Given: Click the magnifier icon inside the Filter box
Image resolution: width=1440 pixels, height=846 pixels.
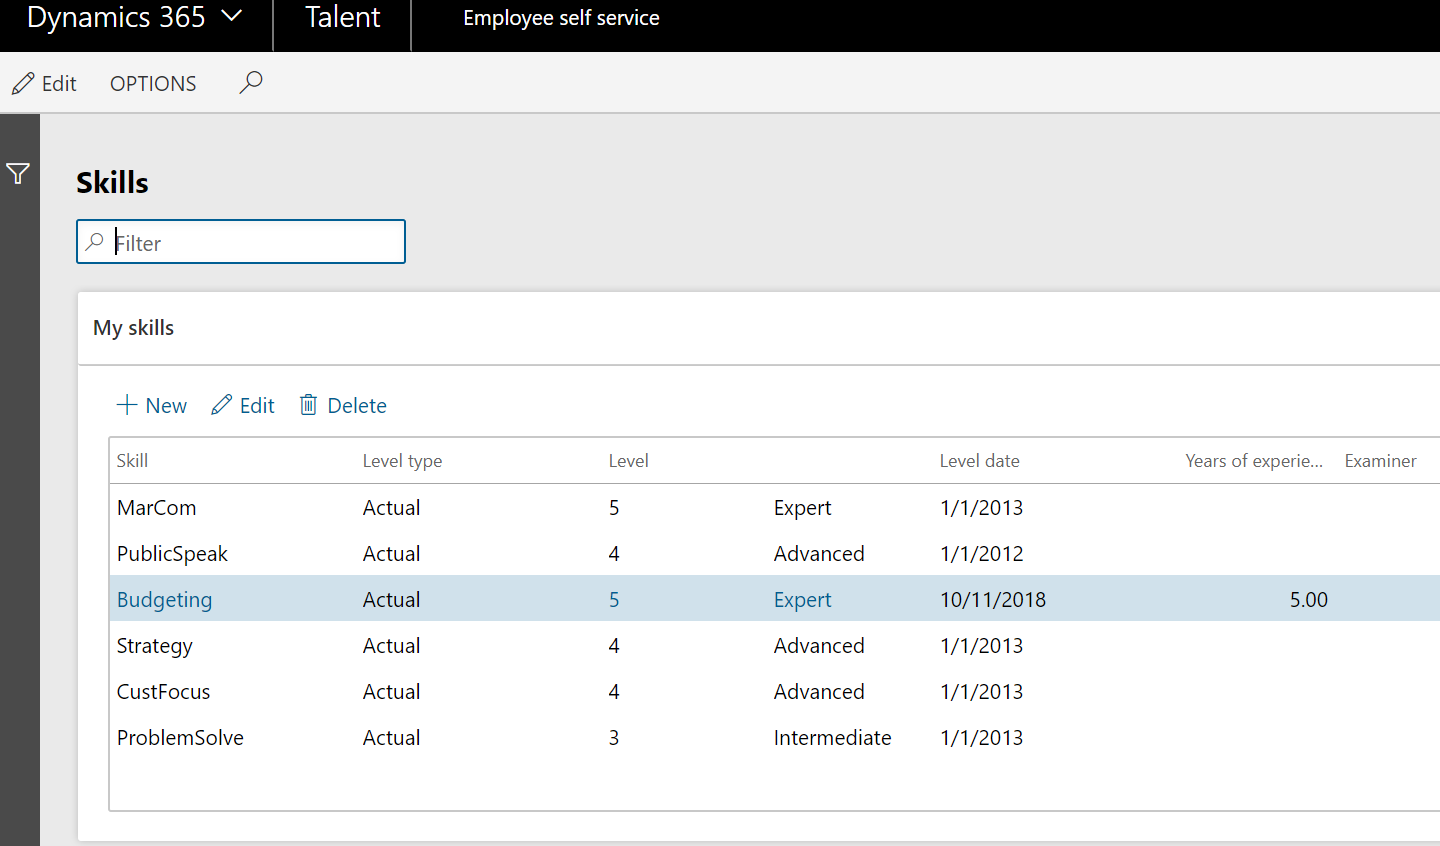Looking at the screenshot, I should point(95,241).
